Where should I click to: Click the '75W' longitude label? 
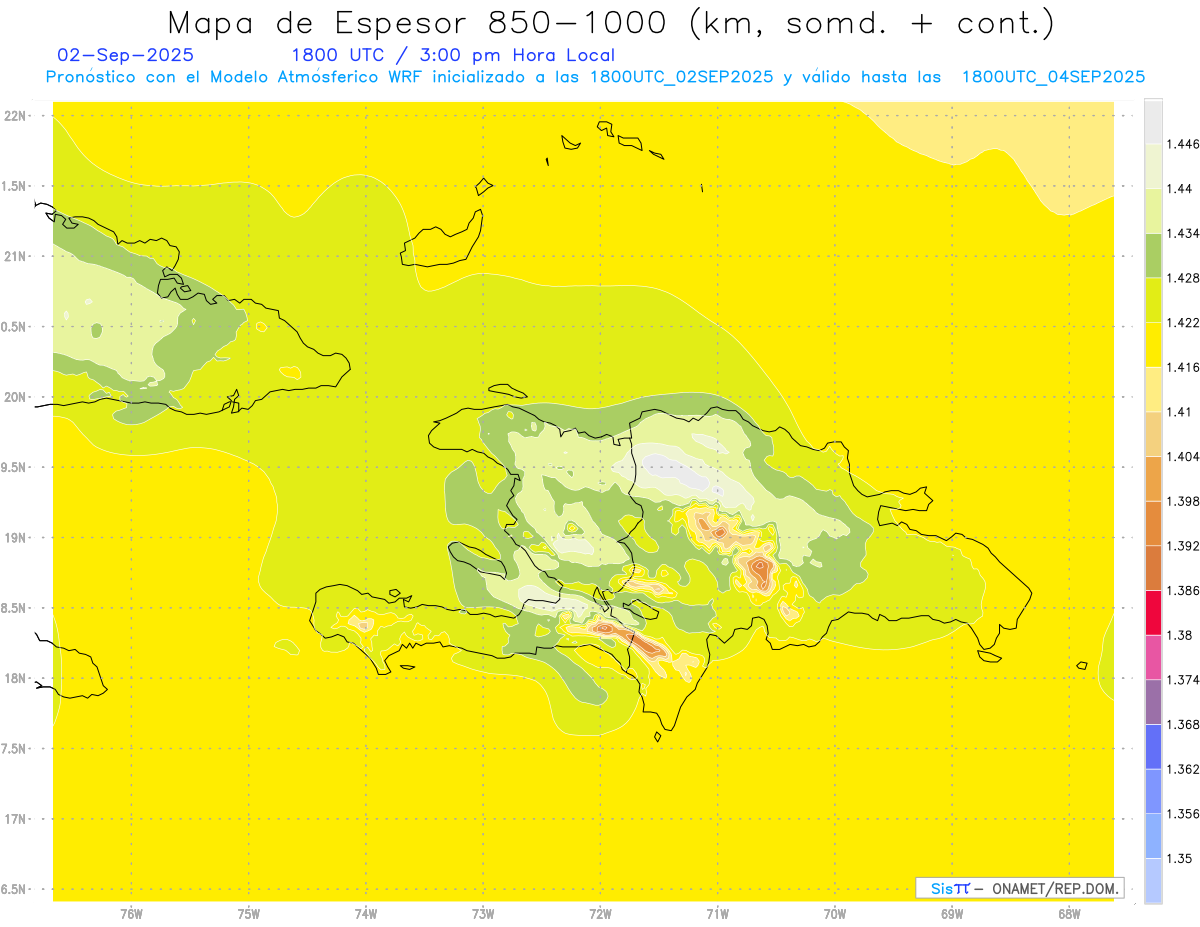point(249,914)
